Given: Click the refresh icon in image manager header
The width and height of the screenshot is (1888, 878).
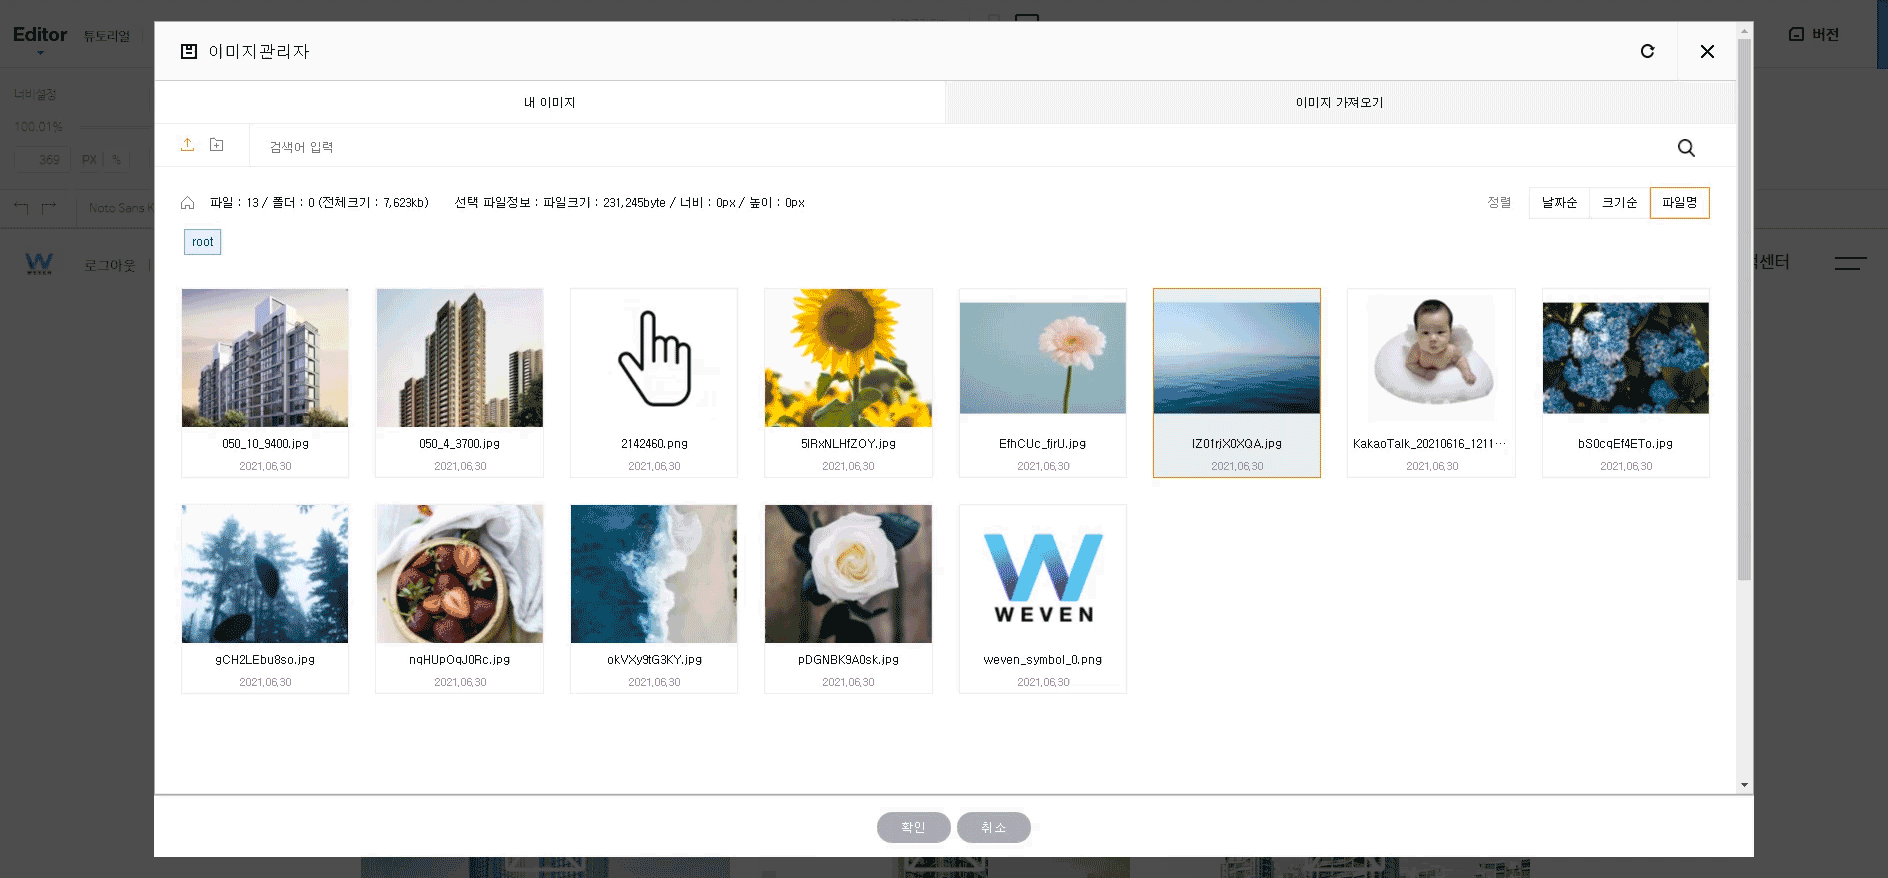Looking at the screenshot, I should point(1647,51).
